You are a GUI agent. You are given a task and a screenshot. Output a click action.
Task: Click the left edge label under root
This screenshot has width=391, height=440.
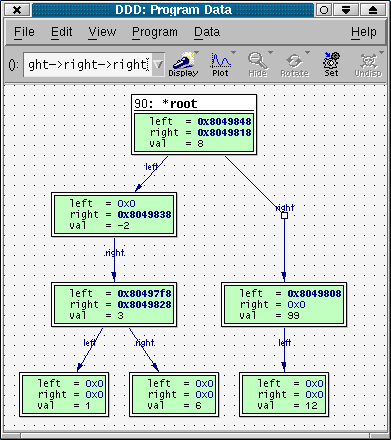coord(151,167)
